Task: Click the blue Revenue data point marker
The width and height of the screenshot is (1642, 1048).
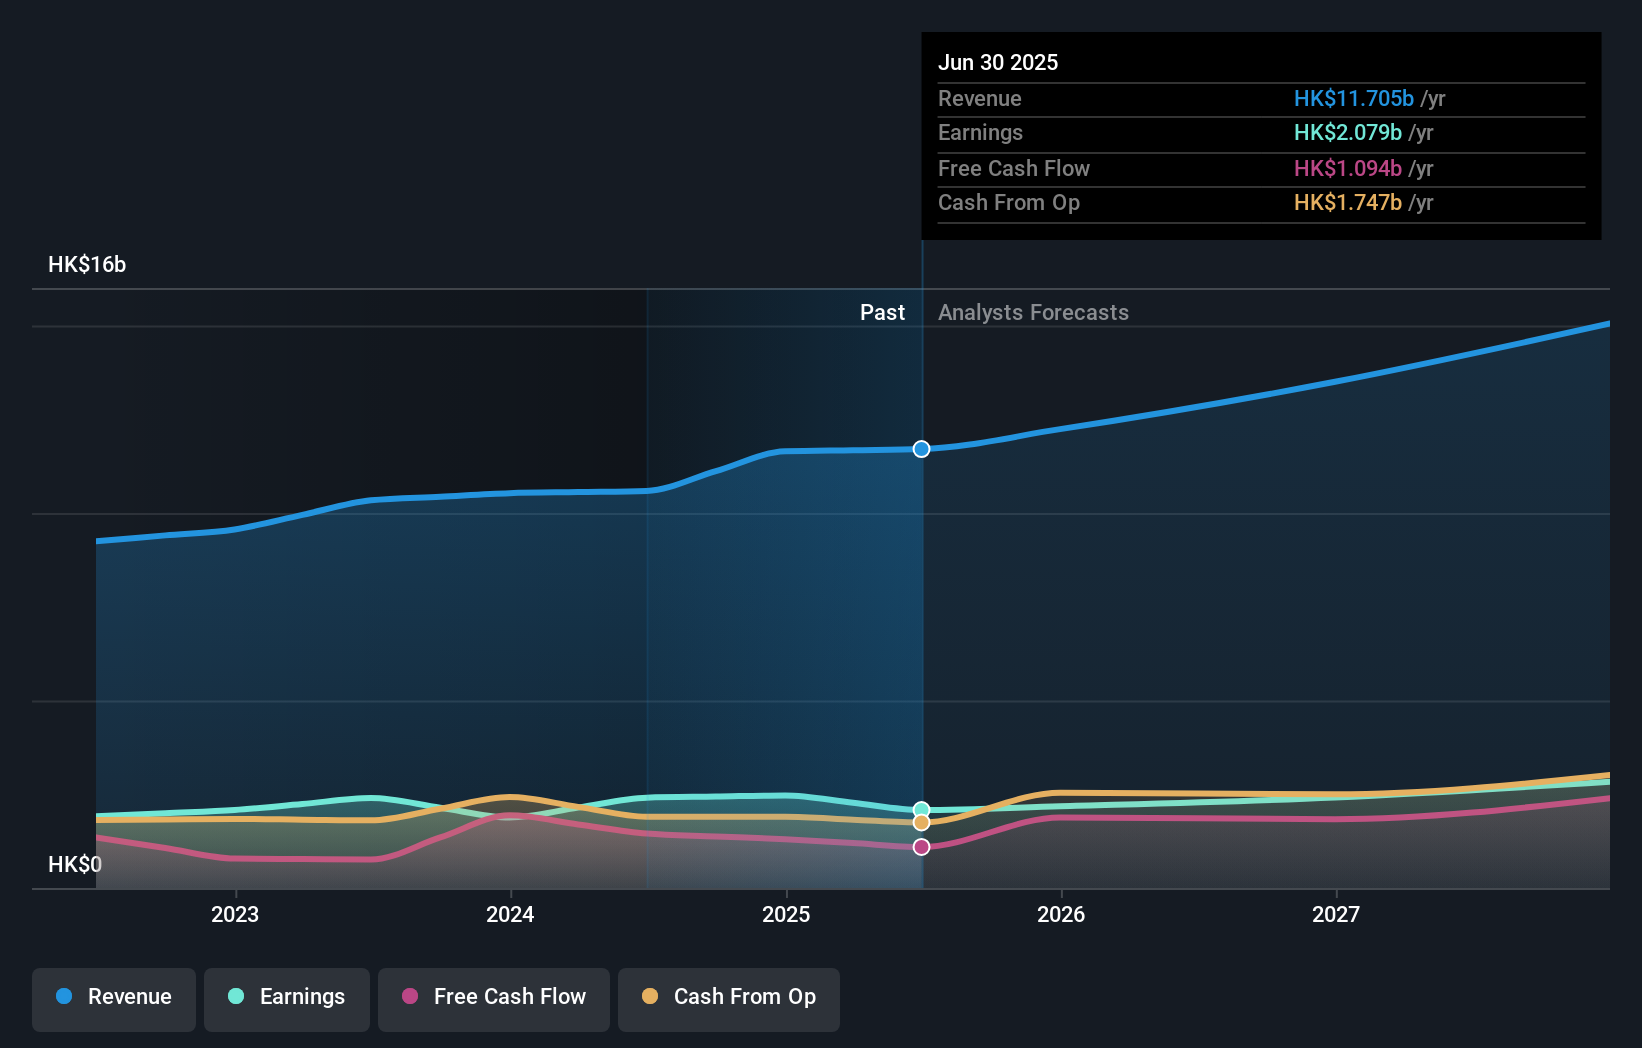Action: 920,448
